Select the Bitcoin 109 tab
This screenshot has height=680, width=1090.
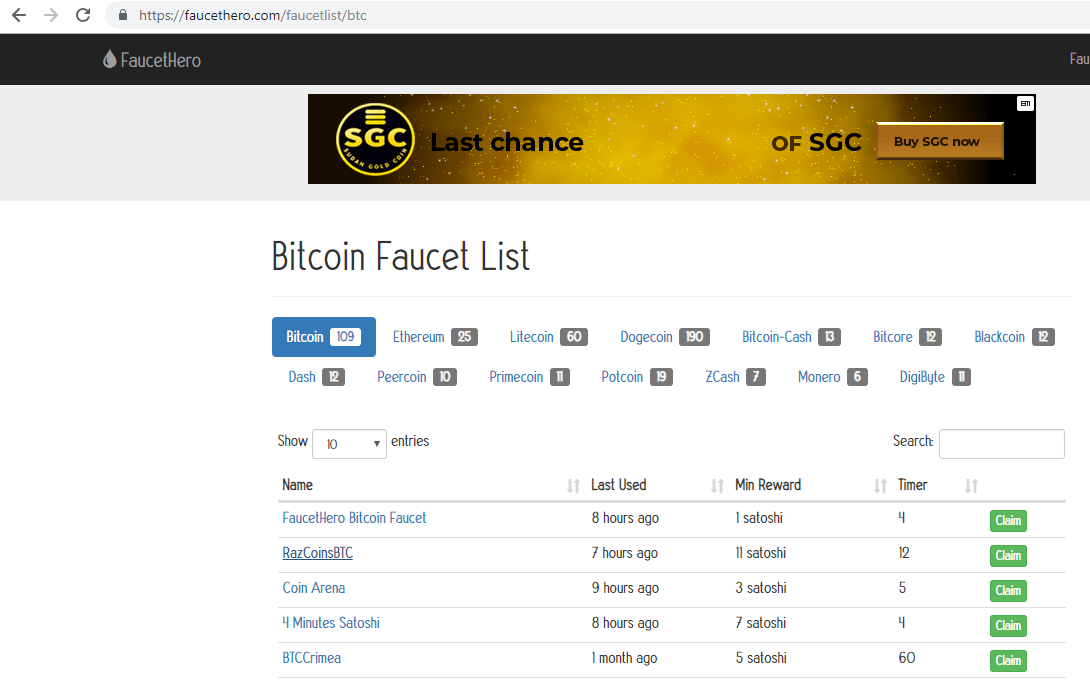click(x=323, y=337)
